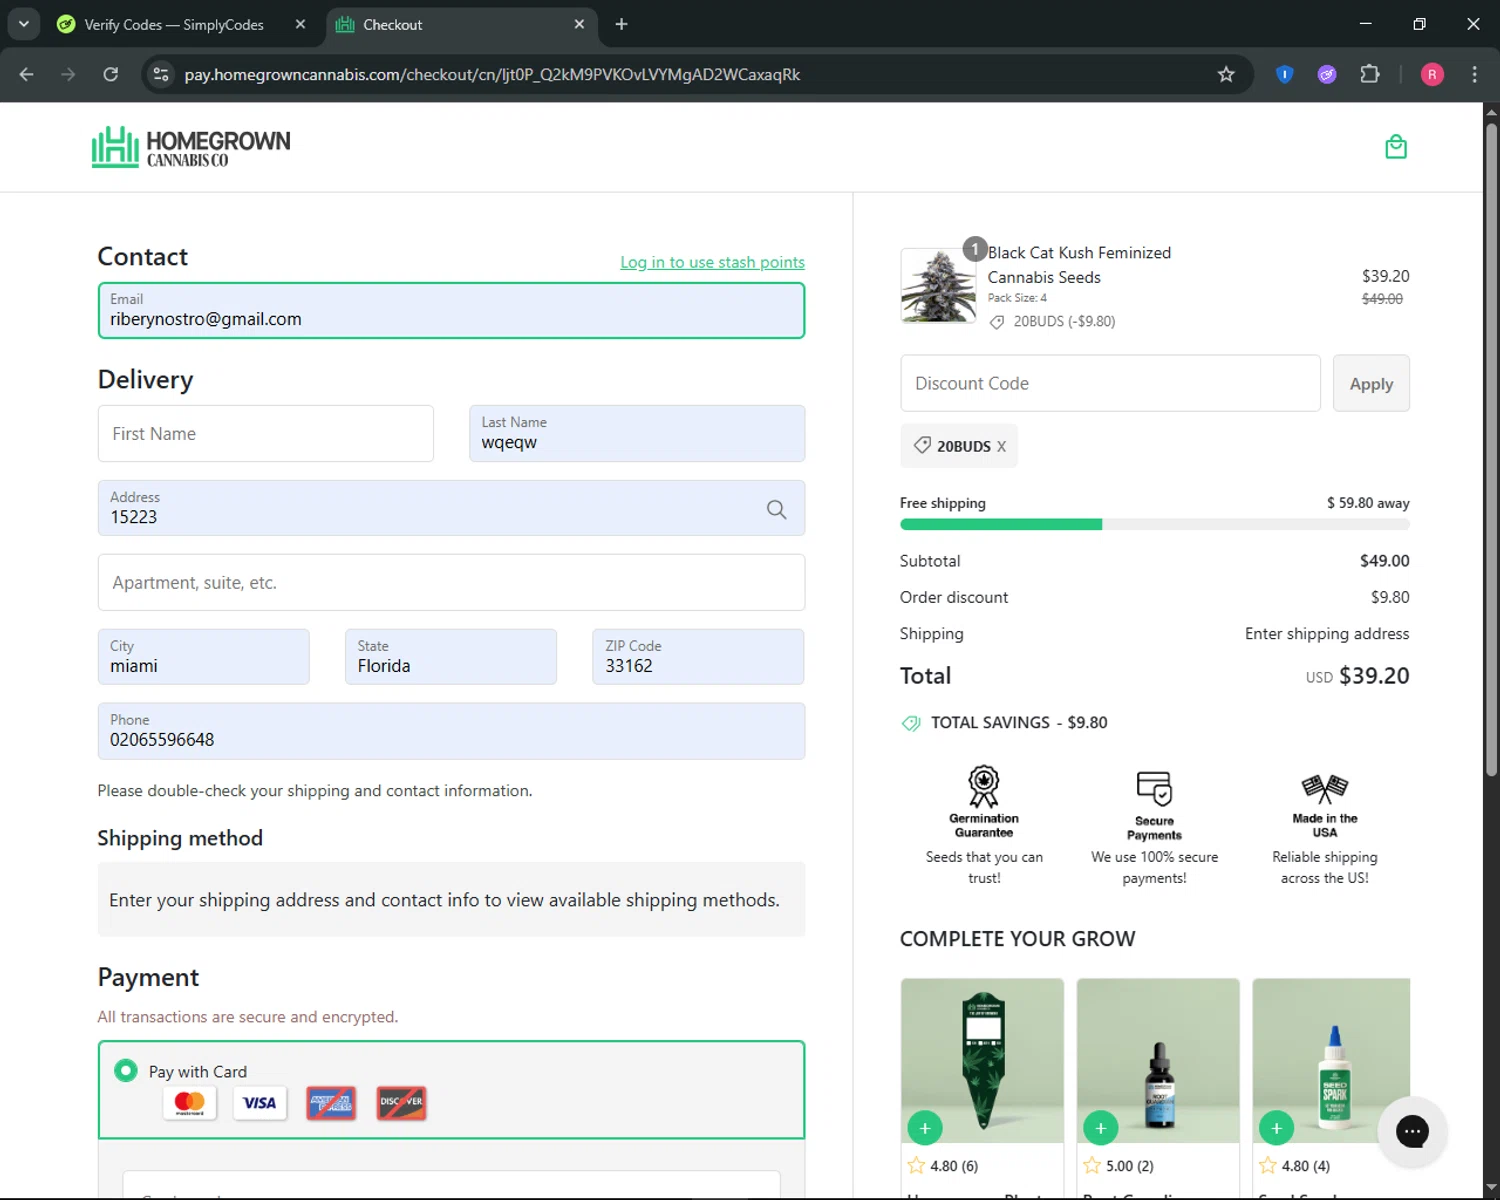Bookmark this page with the star icon
Screen dimensions: 1500x1200
1226,74
